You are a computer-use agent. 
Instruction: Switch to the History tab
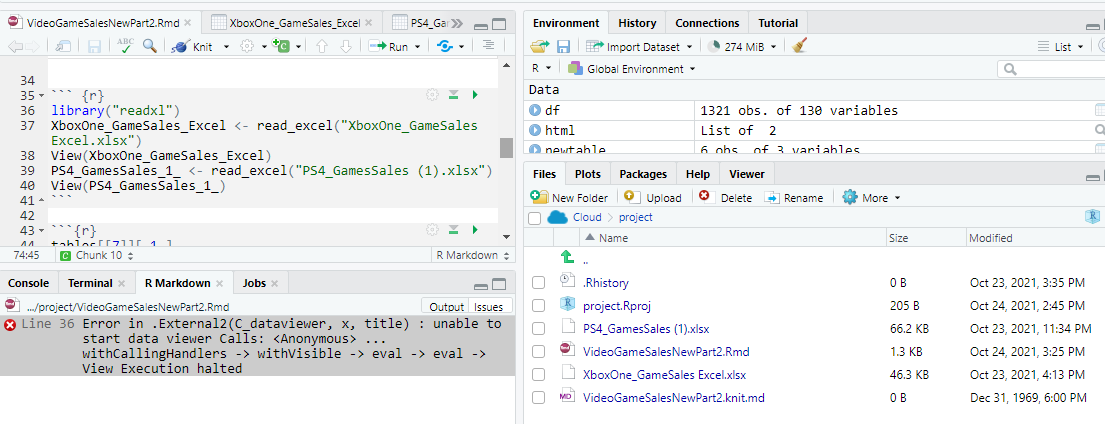pos(637,23)
